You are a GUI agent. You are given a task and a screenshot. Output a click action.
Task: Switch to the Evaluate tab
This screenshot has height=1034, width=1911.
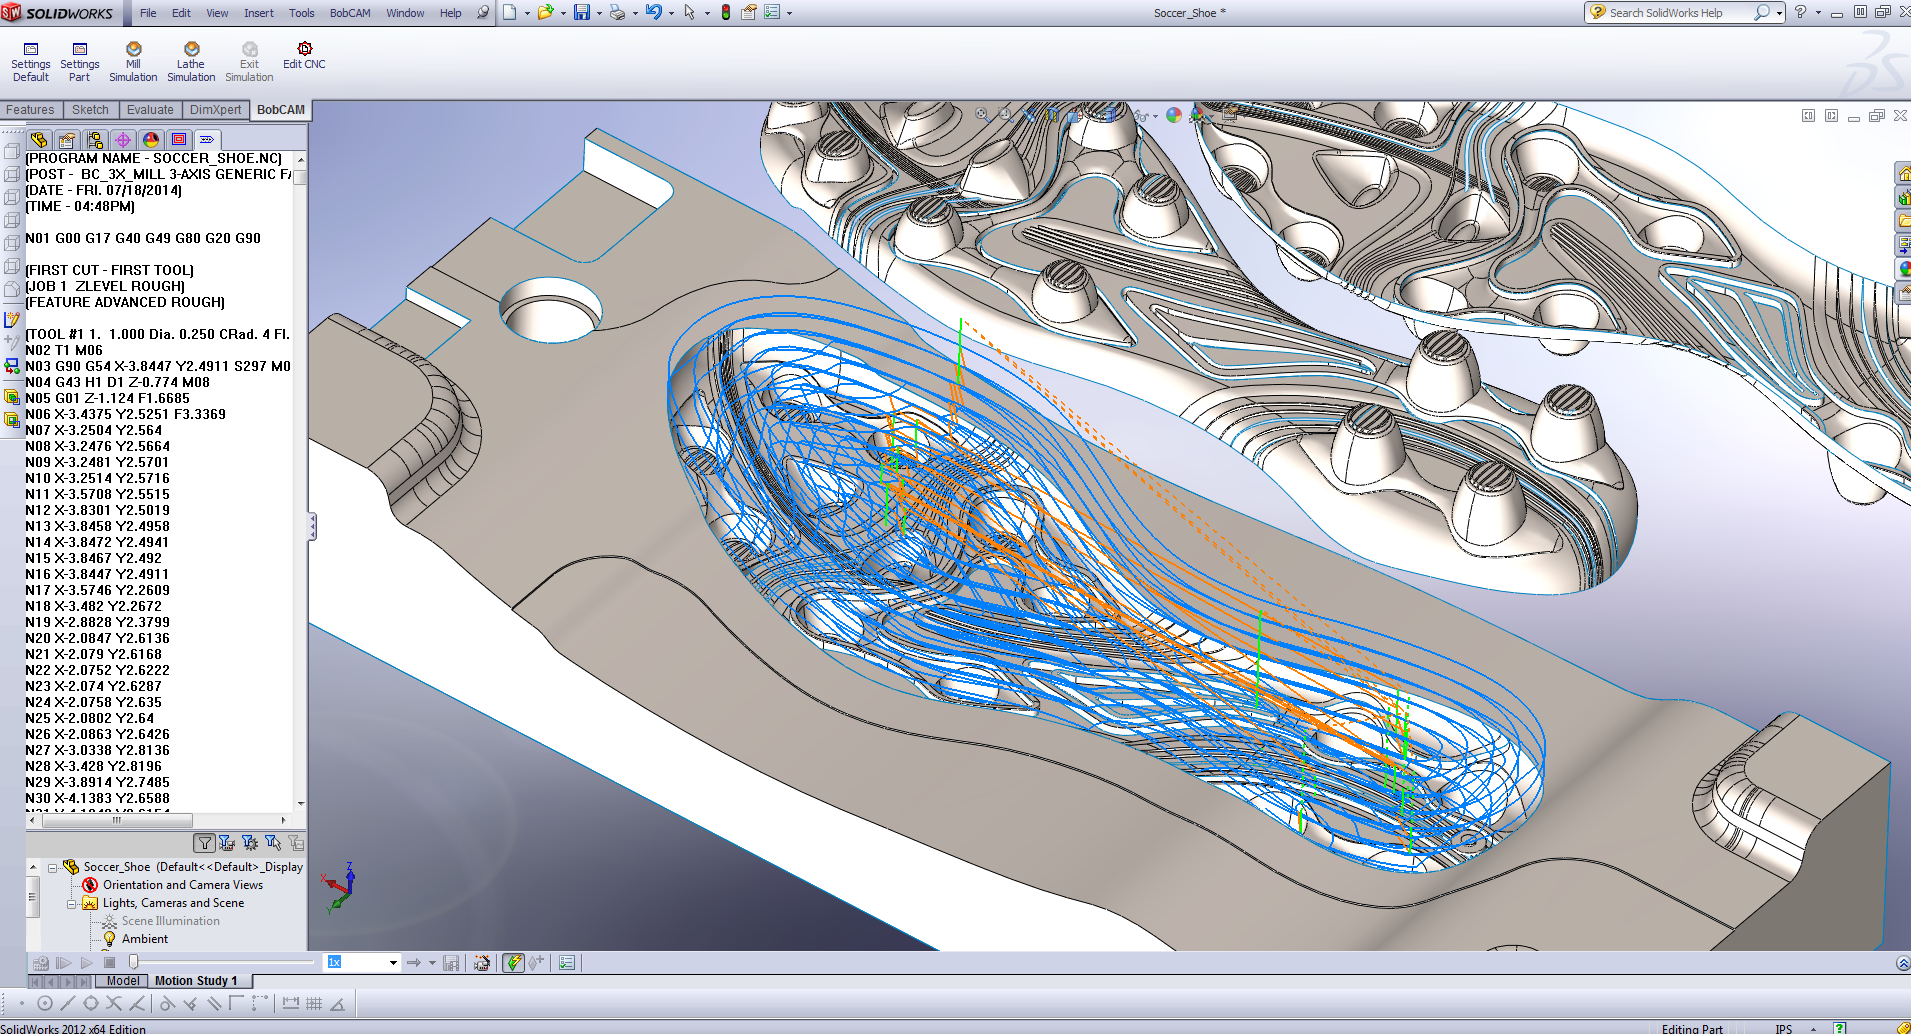150,110
